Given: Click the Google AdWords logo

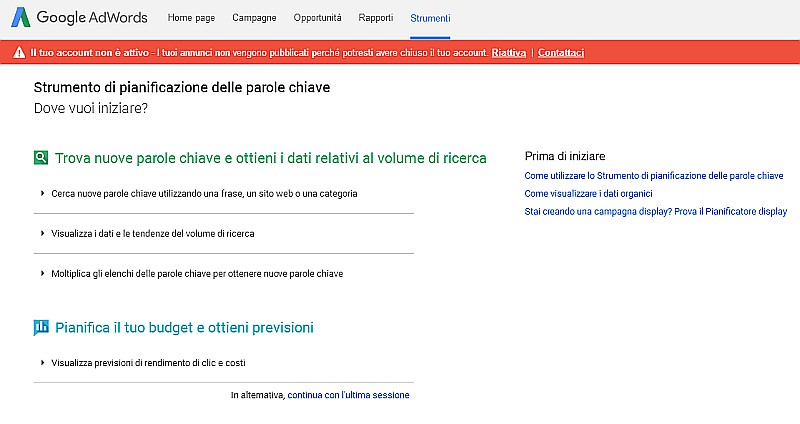Looking at the screenshot, I should (x=79, y=17).
